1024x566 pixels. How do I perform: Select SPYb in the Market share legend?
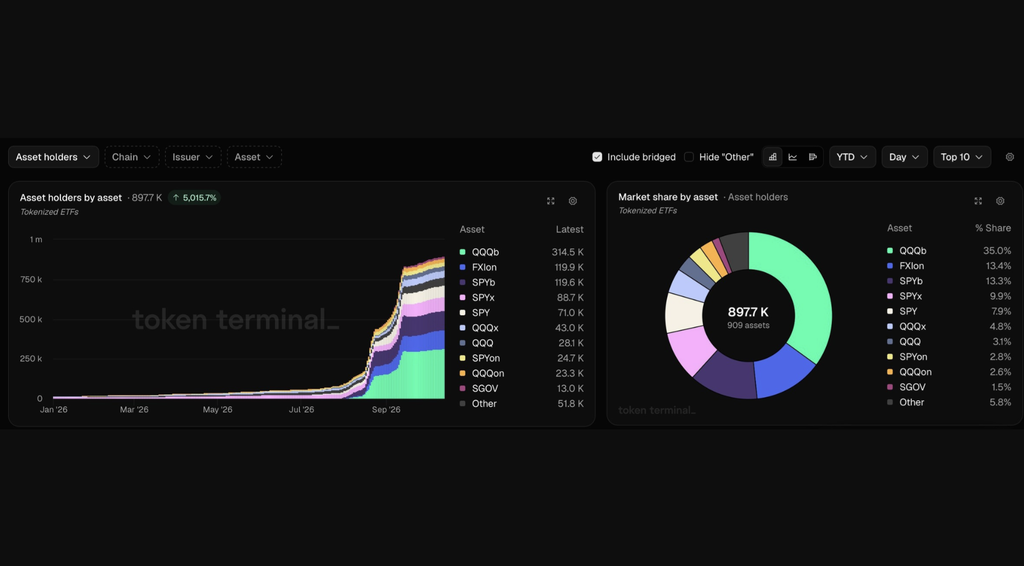[910, 281]
